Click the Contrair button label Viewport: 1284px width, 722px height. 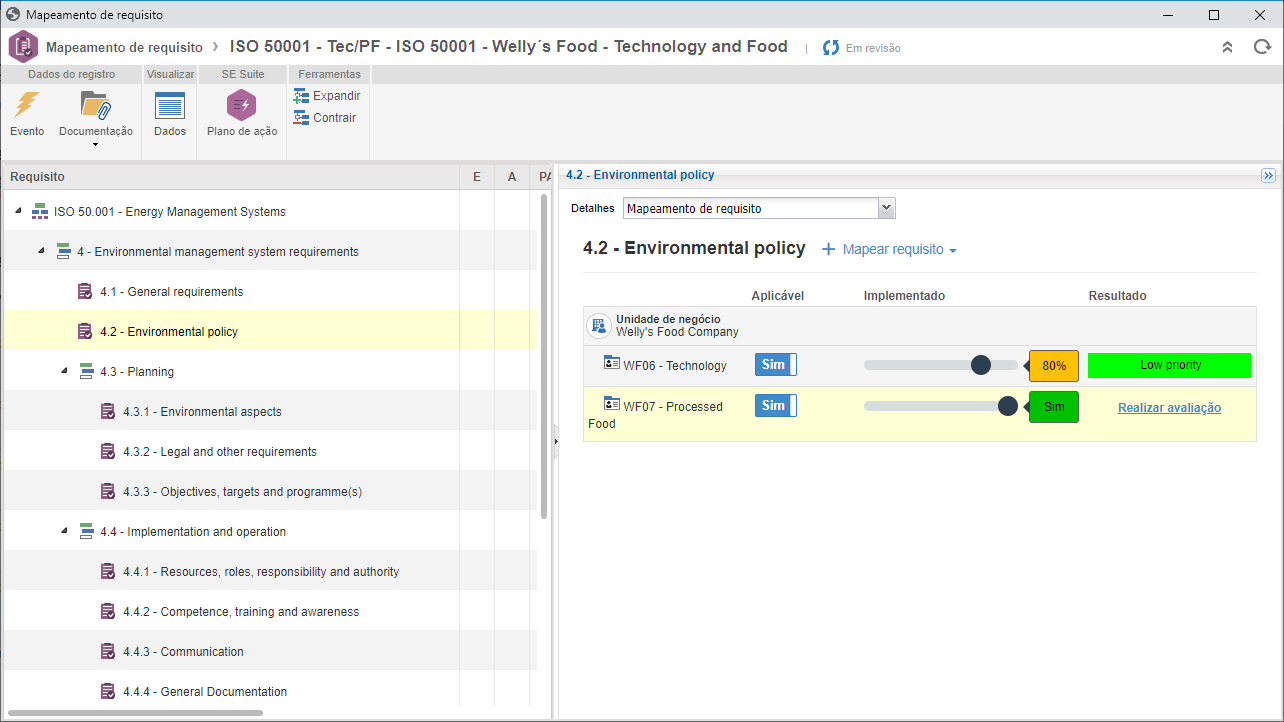pyautogui.click(x=334, y=118)
